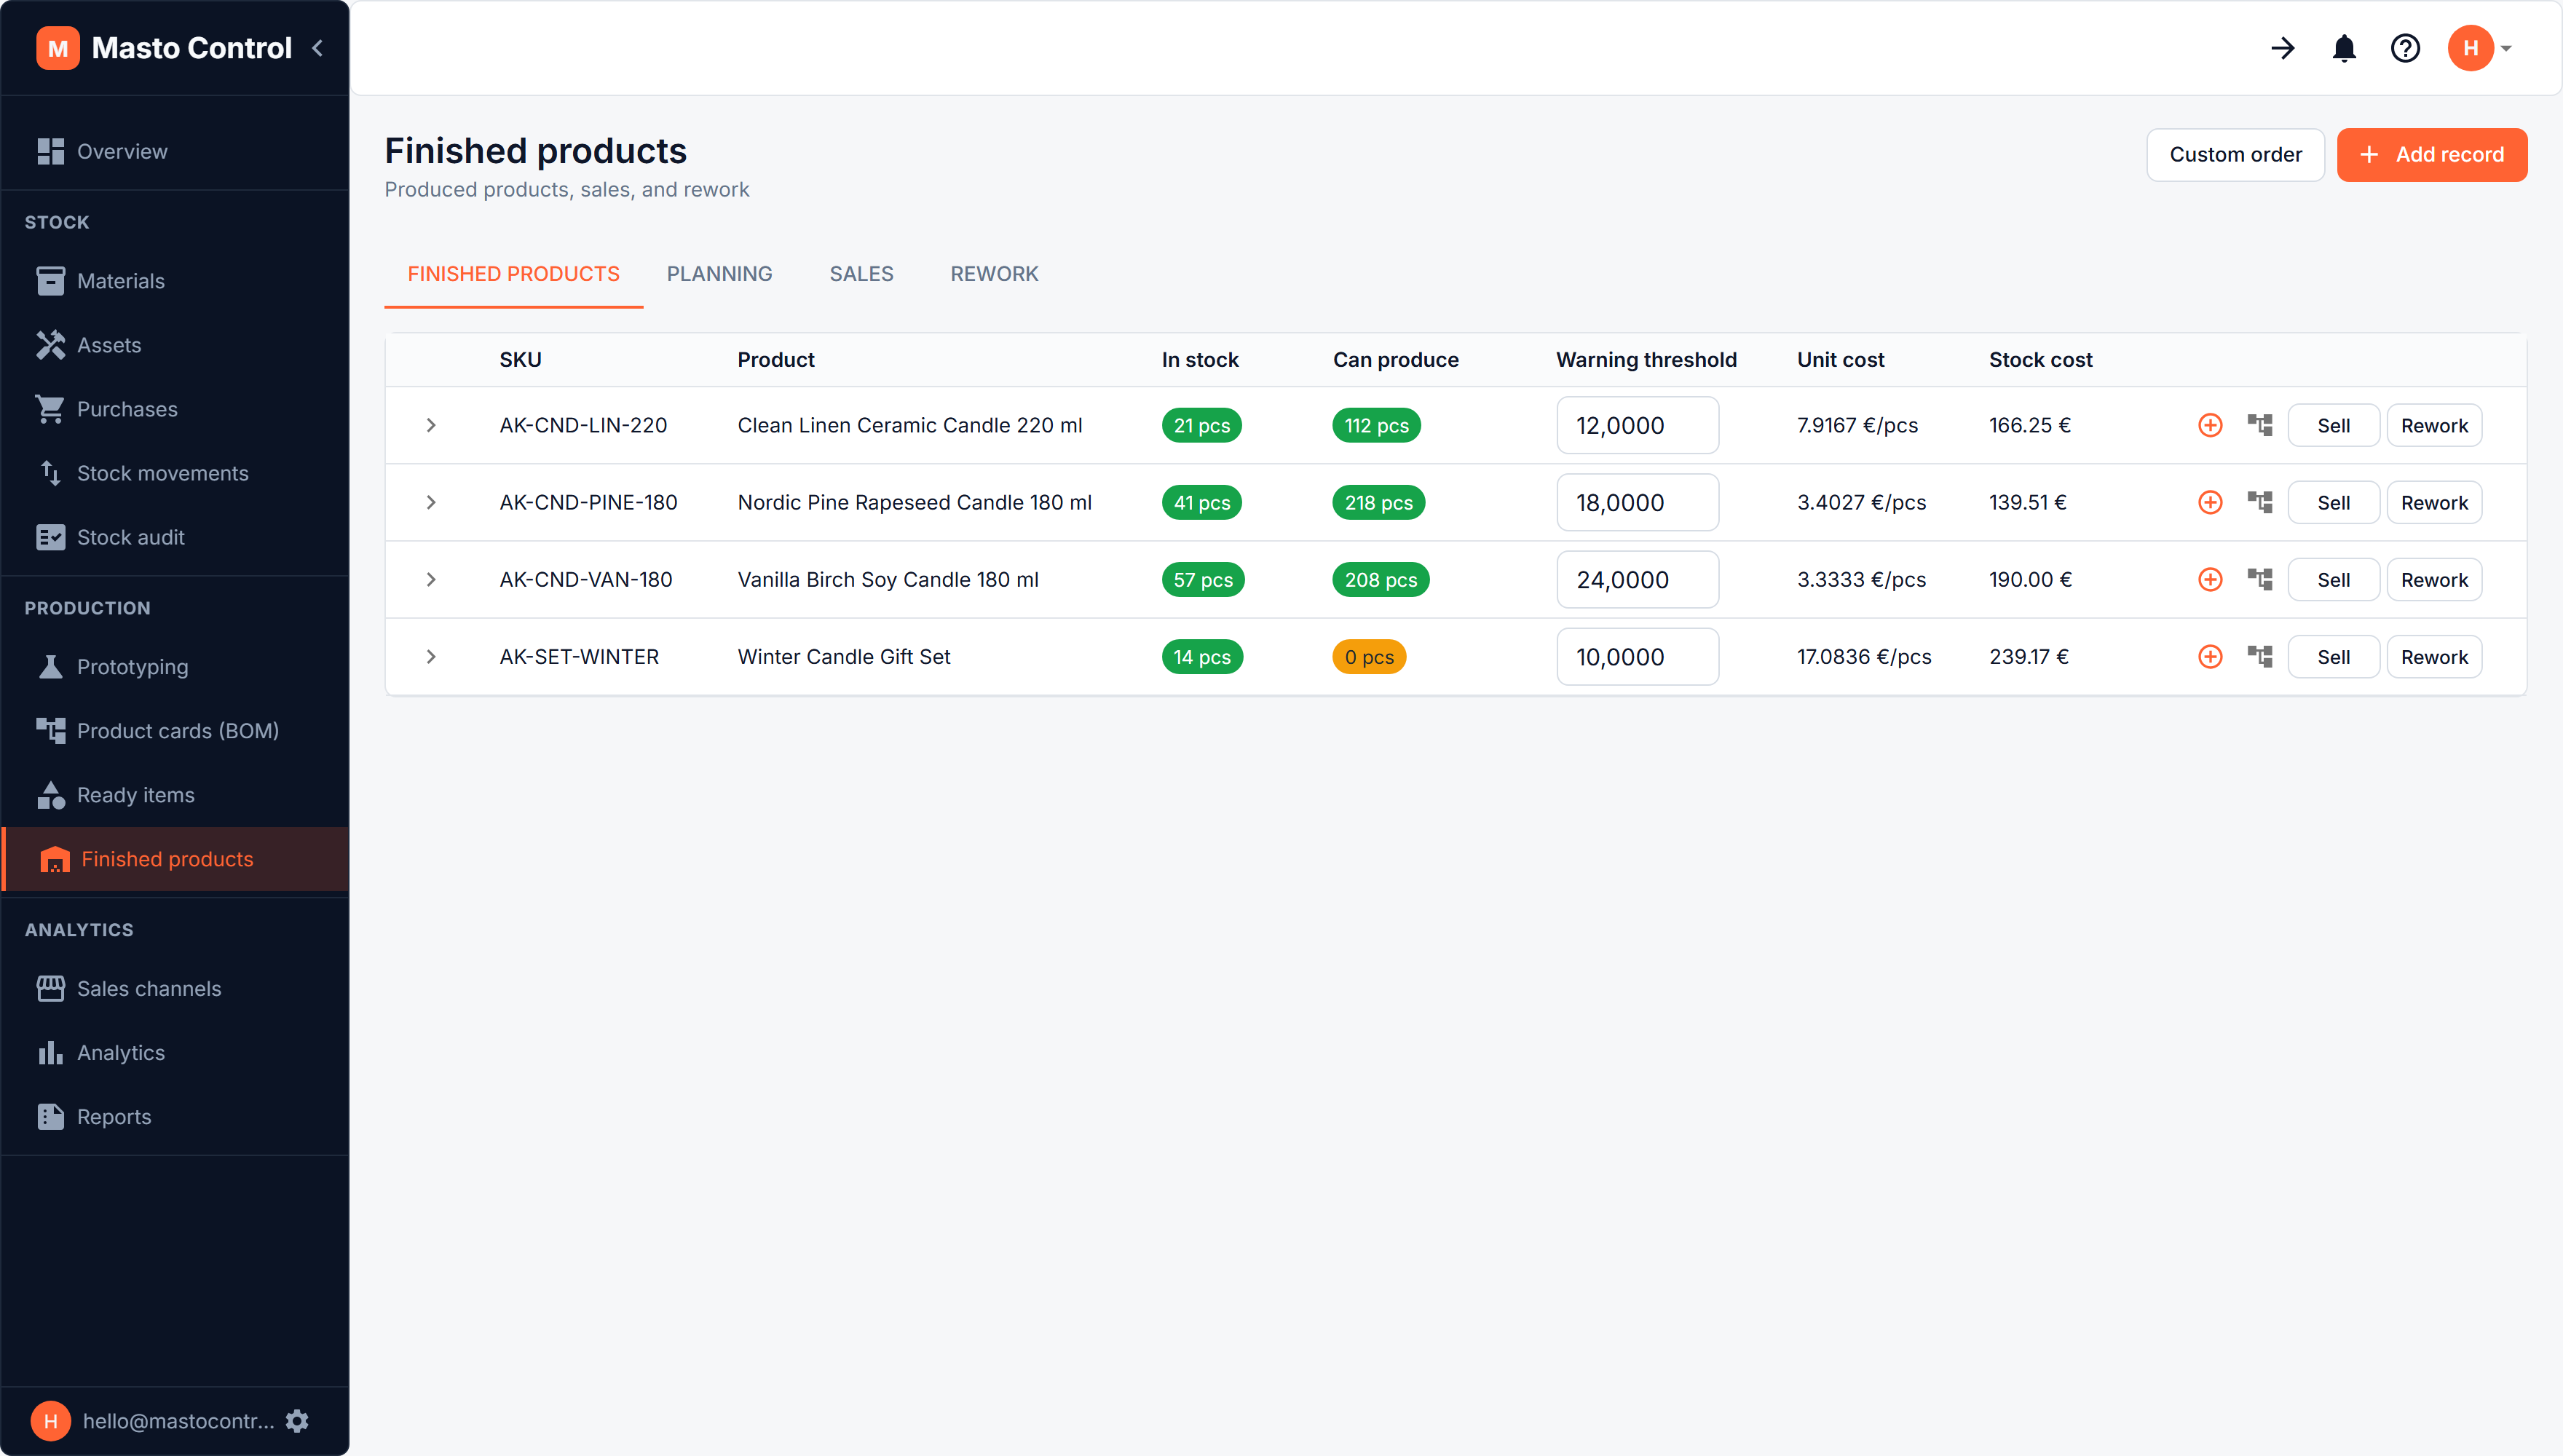2563x1456 pixels.
Task: Open Stock audit in sidebar
Action: 175,537
